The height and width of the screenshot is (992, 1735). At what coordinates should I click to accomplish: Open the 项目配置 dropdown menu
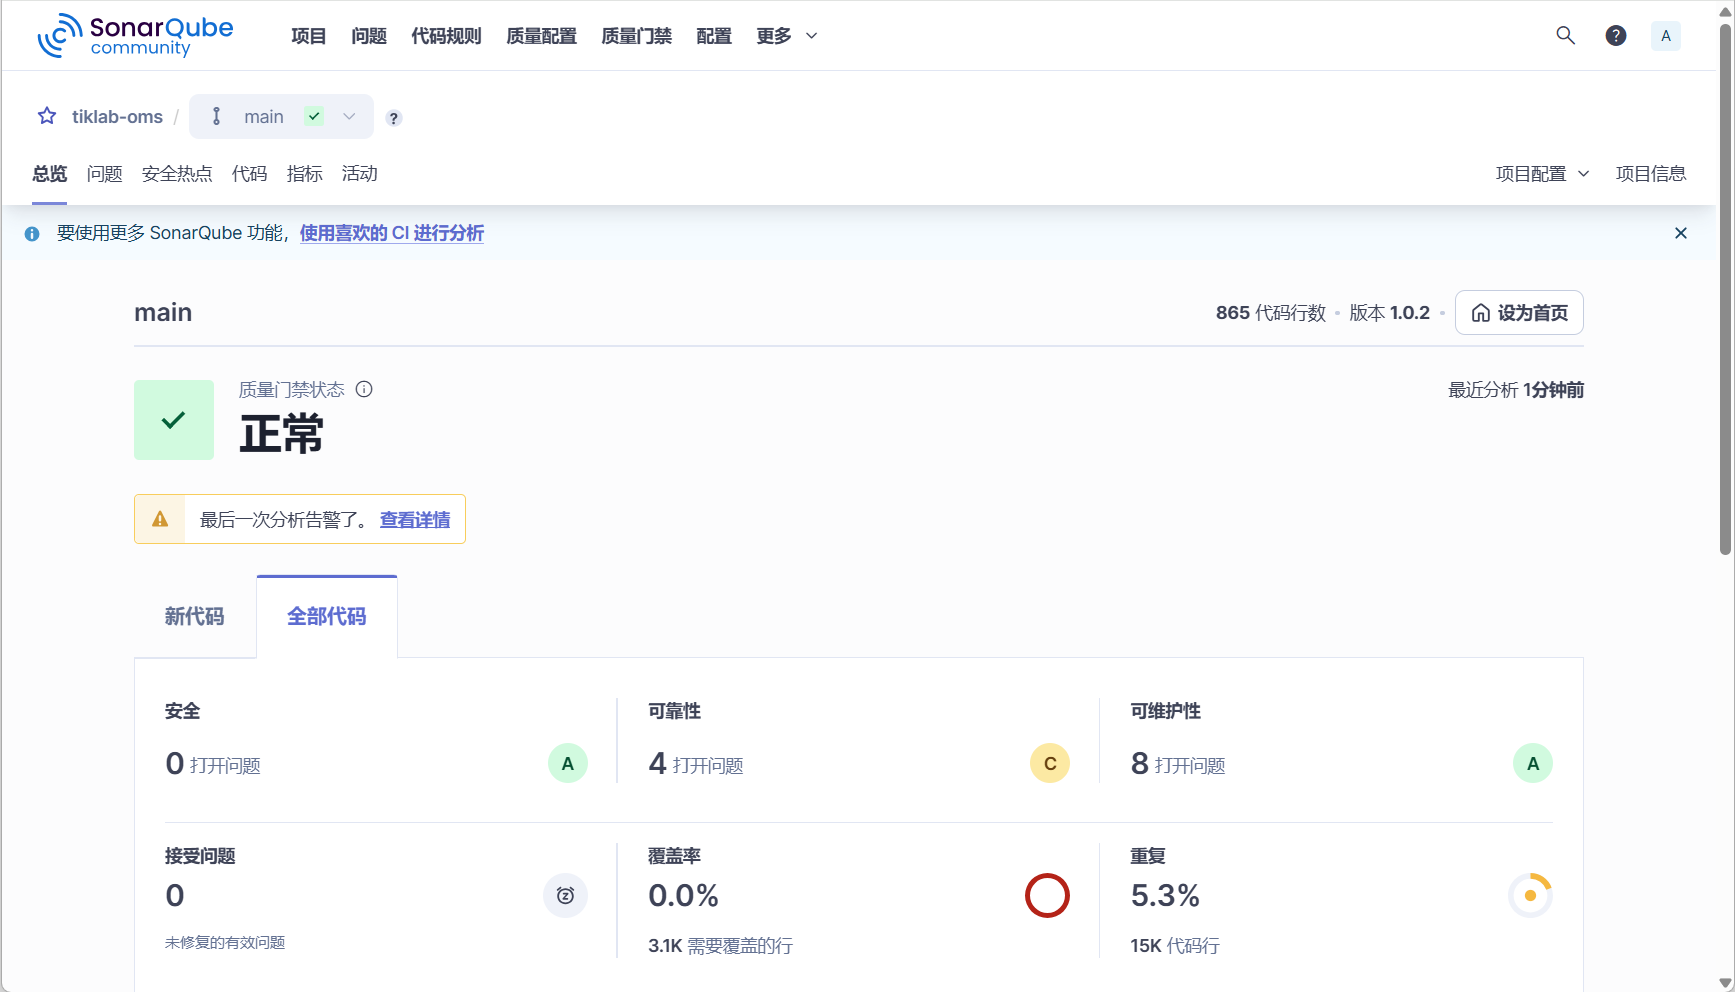(x=1543, y=174)
